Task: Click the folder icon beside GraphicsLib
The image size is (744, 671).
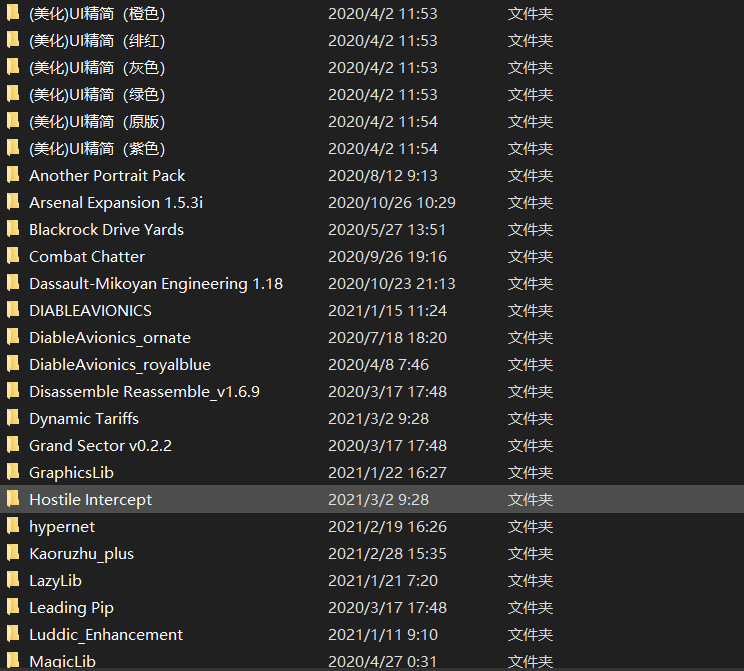Action: [13, 472]
